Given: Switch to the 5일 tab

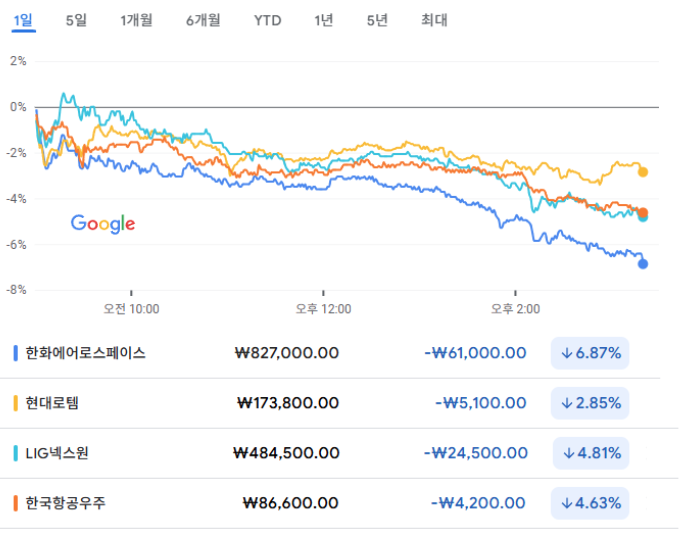Looking at the screenshot, I should [x=76, y=20].
